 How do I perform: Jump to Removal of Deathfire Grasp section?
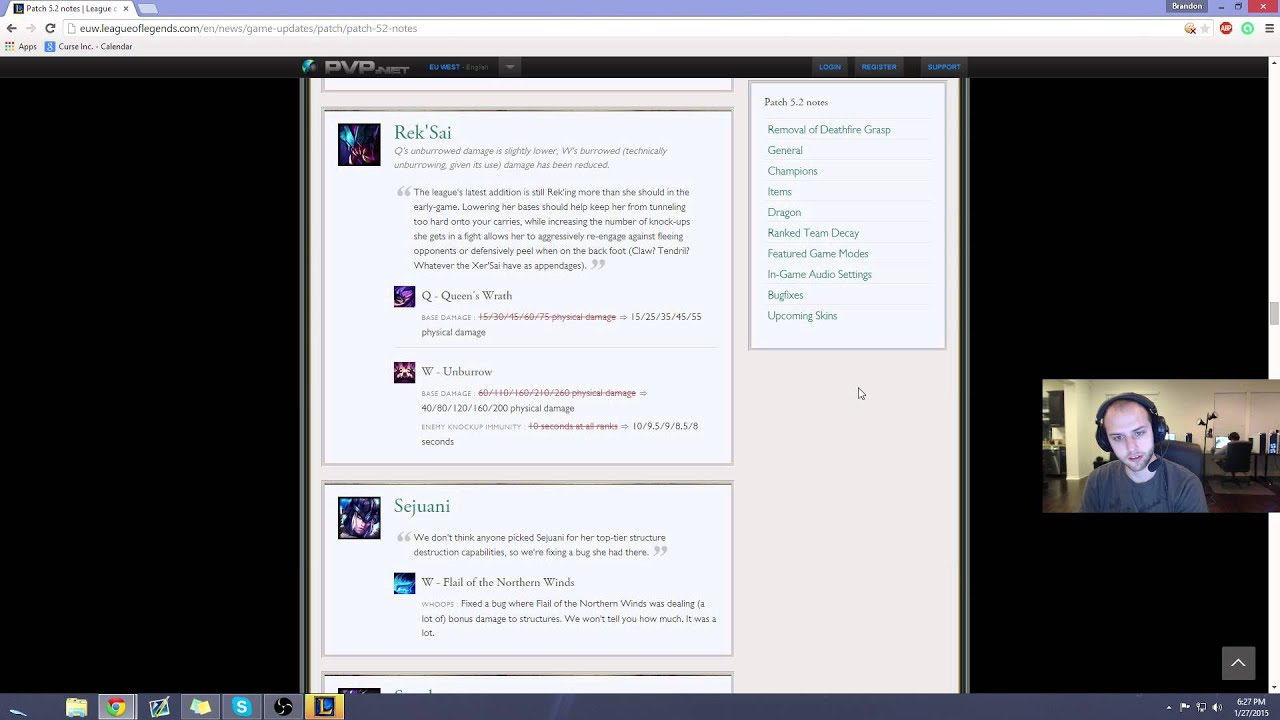point(828,130)
